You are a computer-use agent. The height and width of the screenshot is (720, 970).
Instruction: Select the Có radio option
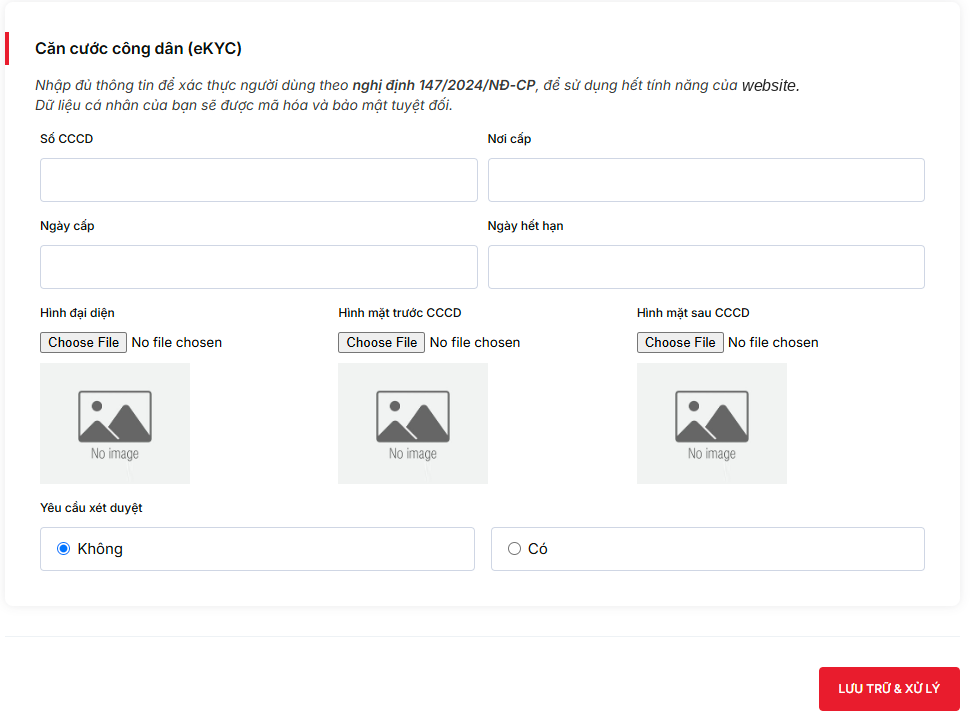tap(514, 549)
